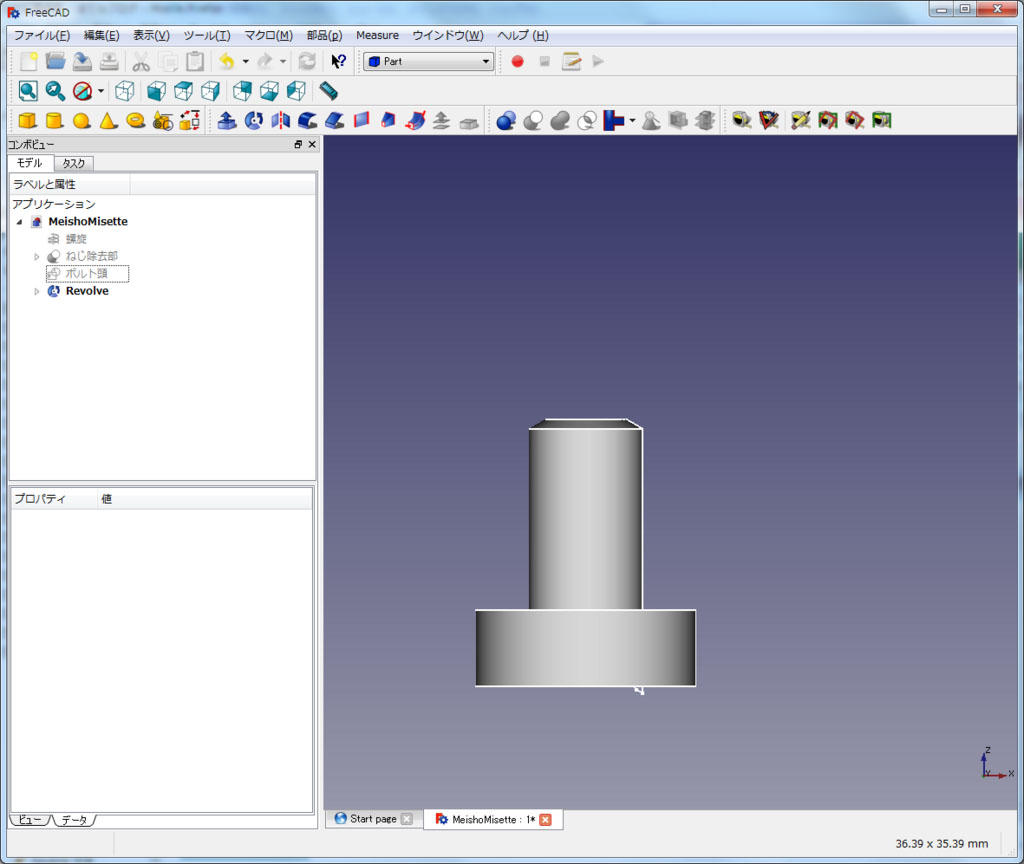This screenshot has height=864, width=1024.
Task: Create a cylinder primitive
Action: pos(54,121)
